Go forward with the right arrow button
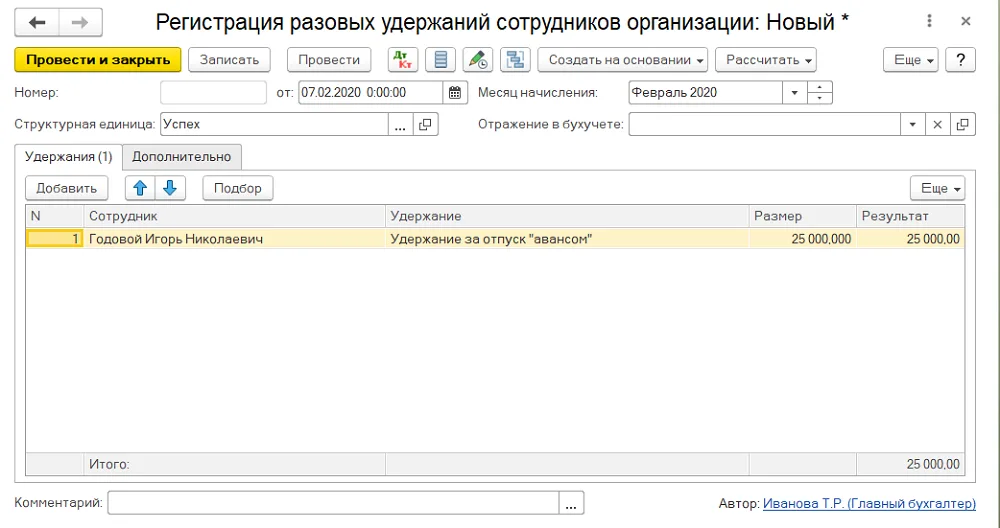Image resolution: width=1000 pixels, height=528 pixels. click(80, 23)
